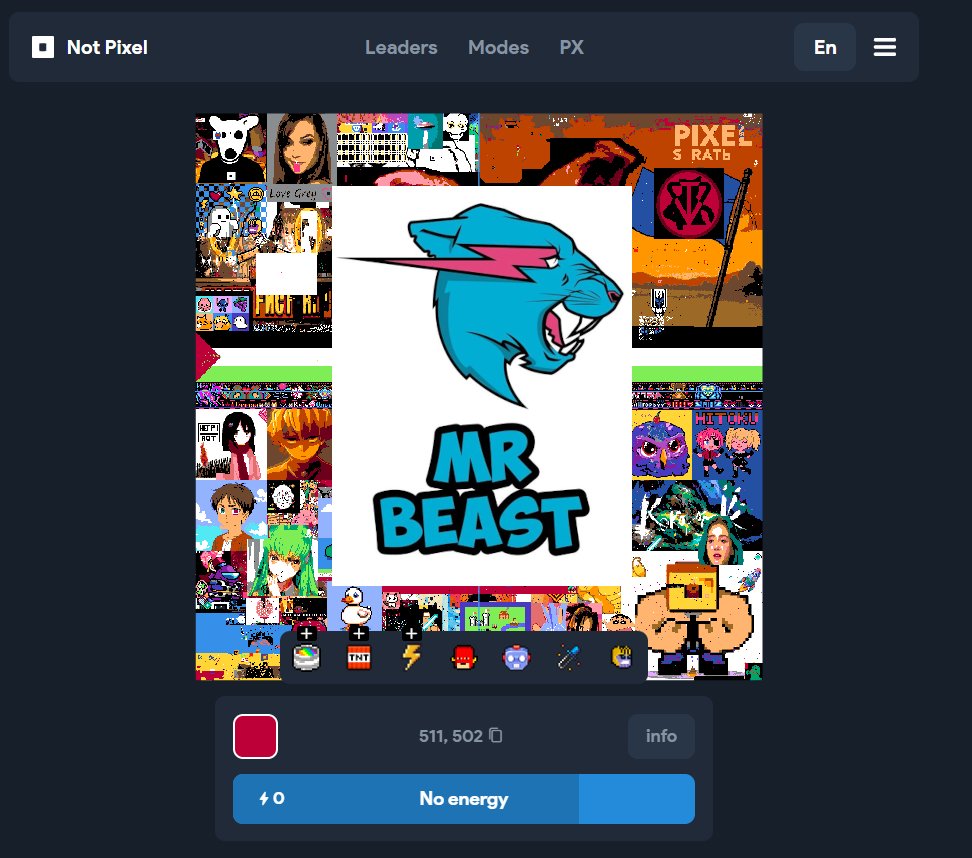
Task: Click the MR BEAST text on canvas
Action: 482,490
